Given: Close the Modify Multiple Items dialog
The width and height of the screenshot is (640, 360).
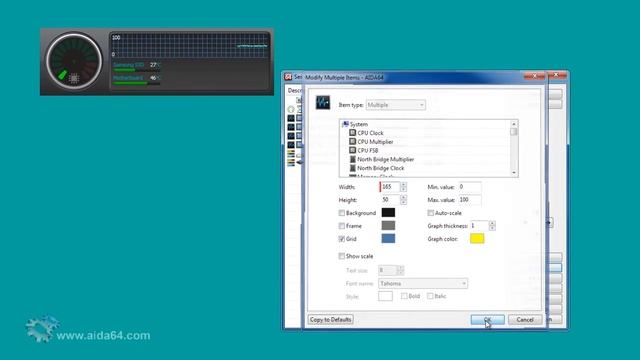Looking at the screenshot, I should [534, 76].
